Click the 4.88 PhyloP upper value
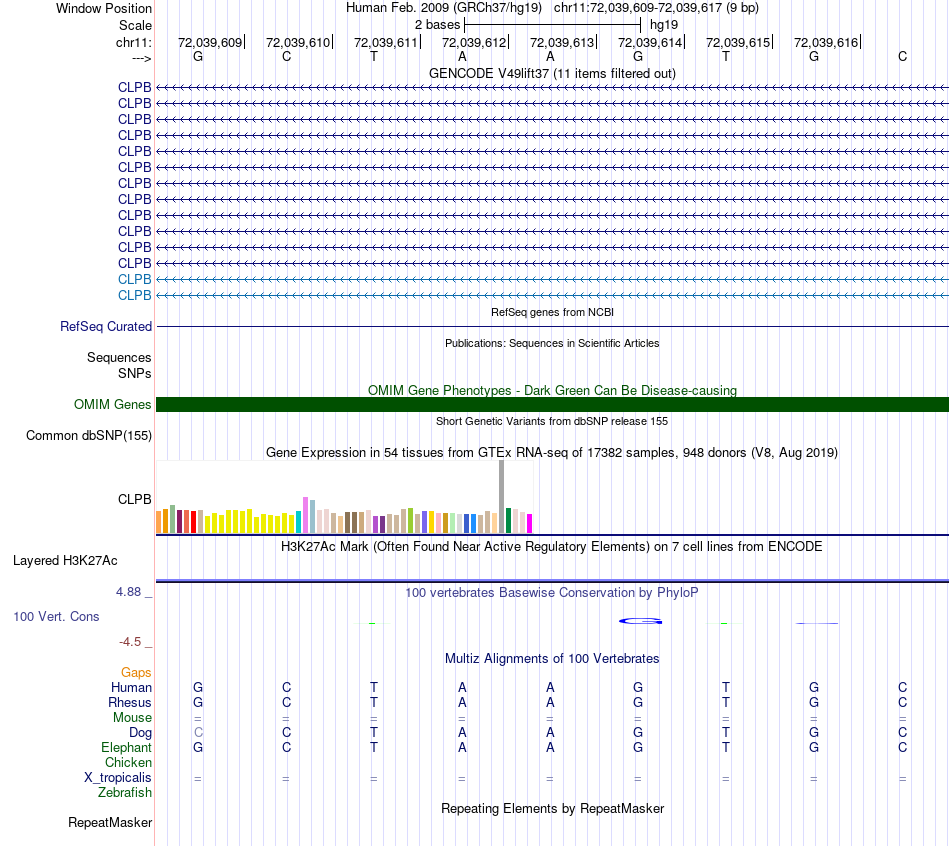Image resolution: width=950 pixels, height=846 pixels. click(x=128, y=591)
